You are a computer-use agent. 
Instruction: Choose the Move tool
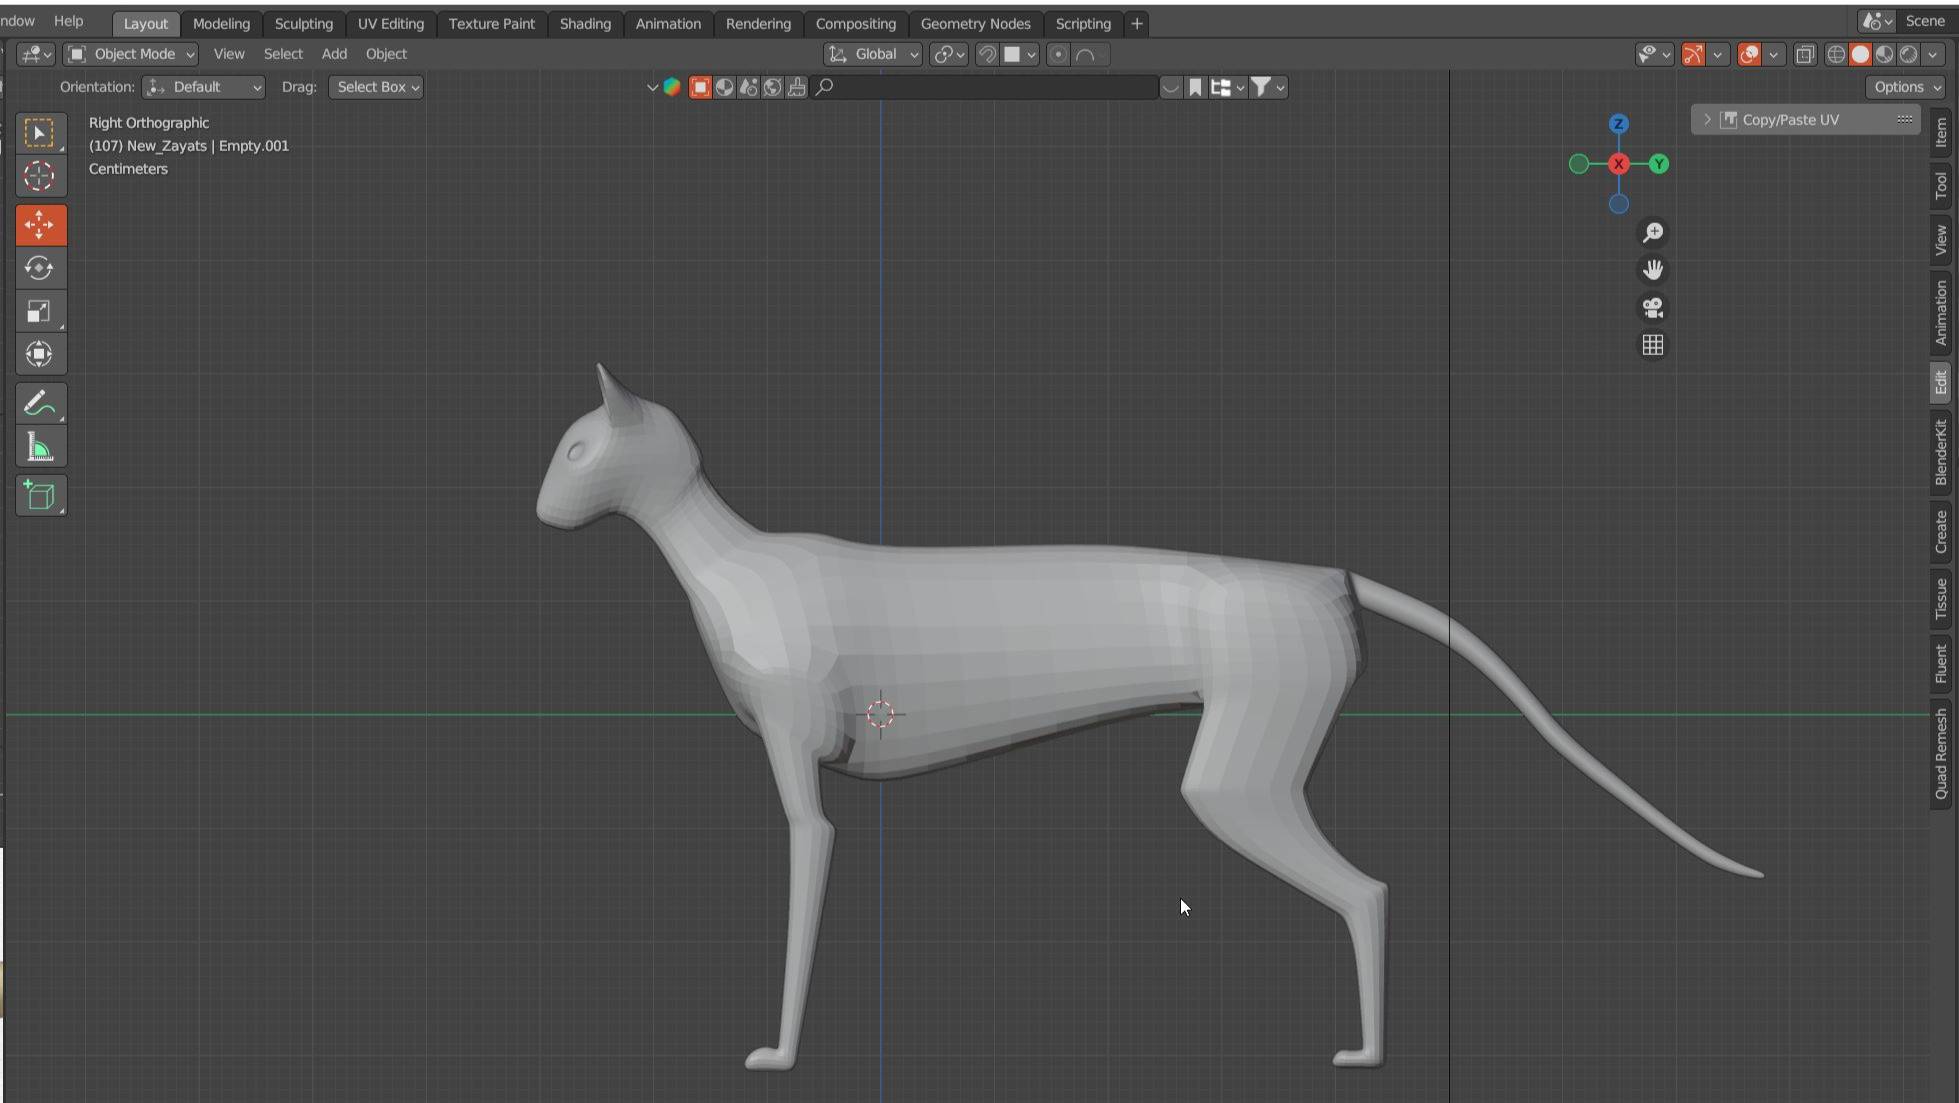[x=40, y=225]
